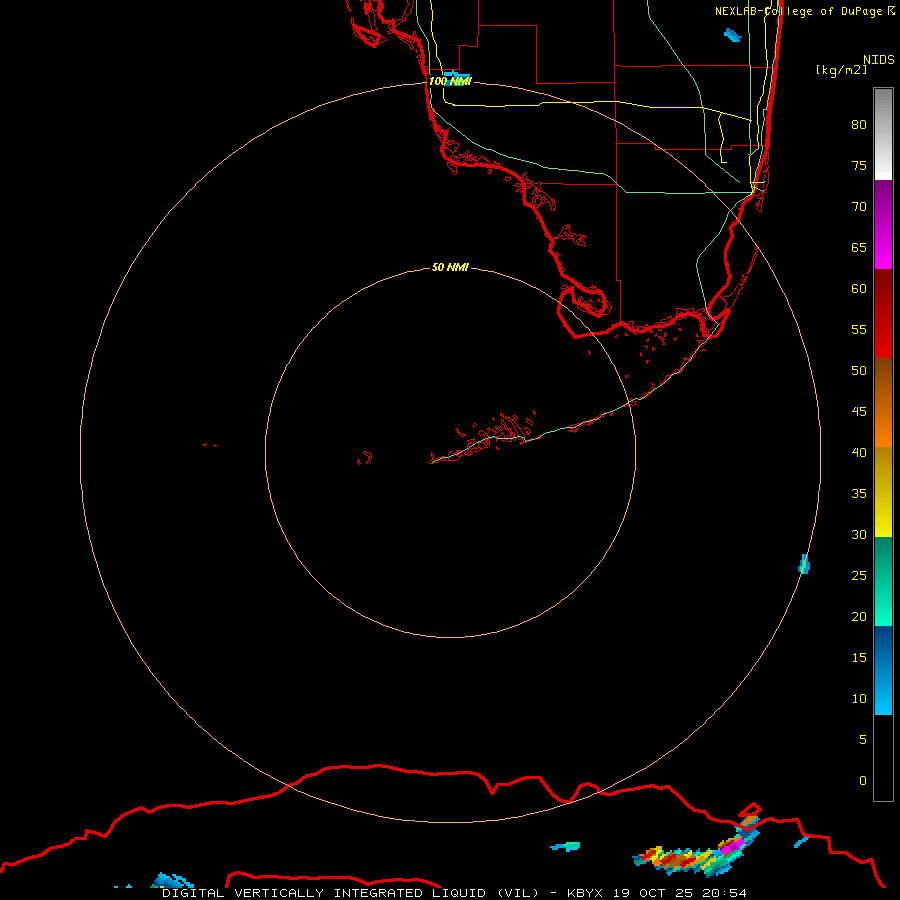Screen dimensions: 900x900
Task: Pick the red segment of the color bar
Action: coord(883,314)
